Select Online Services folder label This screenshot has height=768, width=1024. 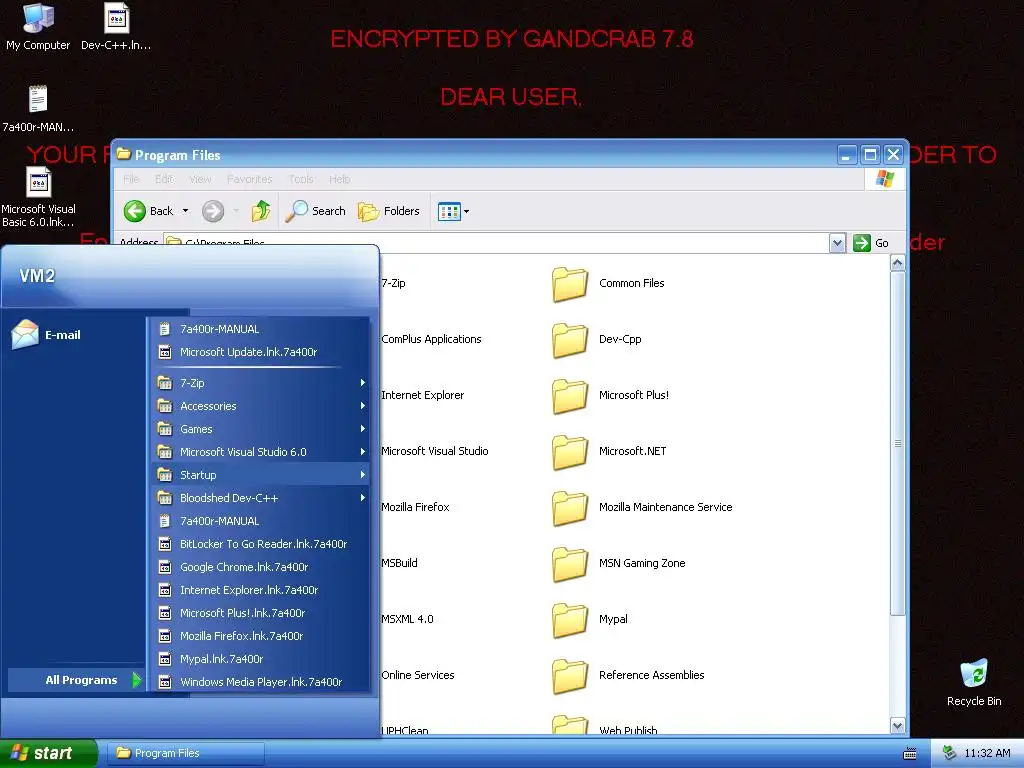click(x=418, y=675)
